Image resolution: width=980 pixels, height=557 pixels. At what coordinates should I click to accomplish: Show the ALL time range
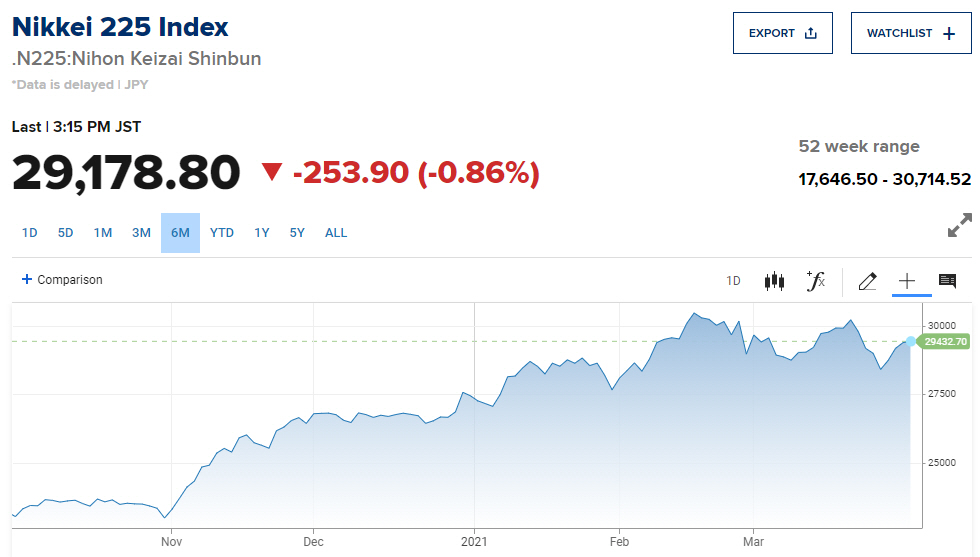(336, 233)
